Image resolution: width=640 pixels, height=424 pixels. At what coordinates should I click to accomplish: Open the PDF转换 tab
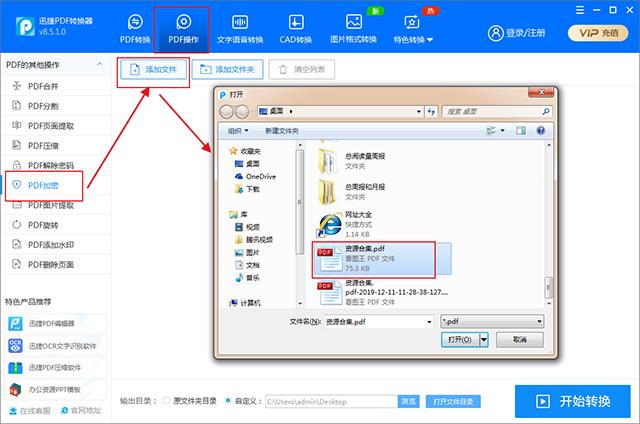point(135,29)
